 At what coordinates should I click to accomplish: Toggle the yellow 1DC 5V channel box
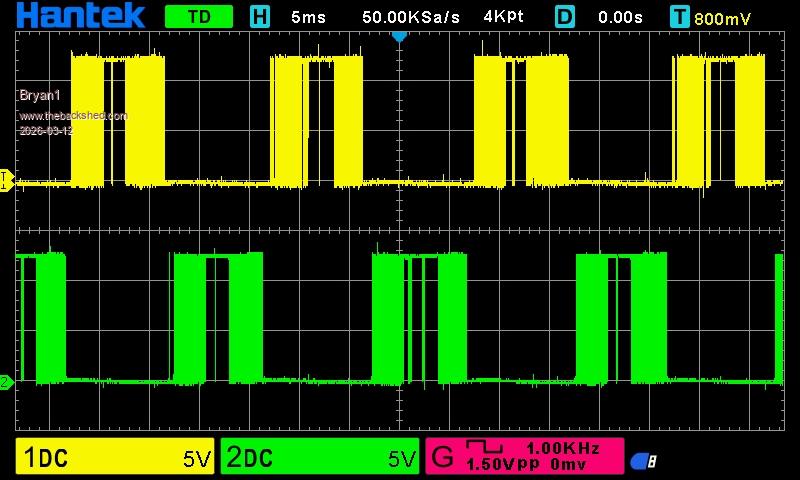(116, 458)
